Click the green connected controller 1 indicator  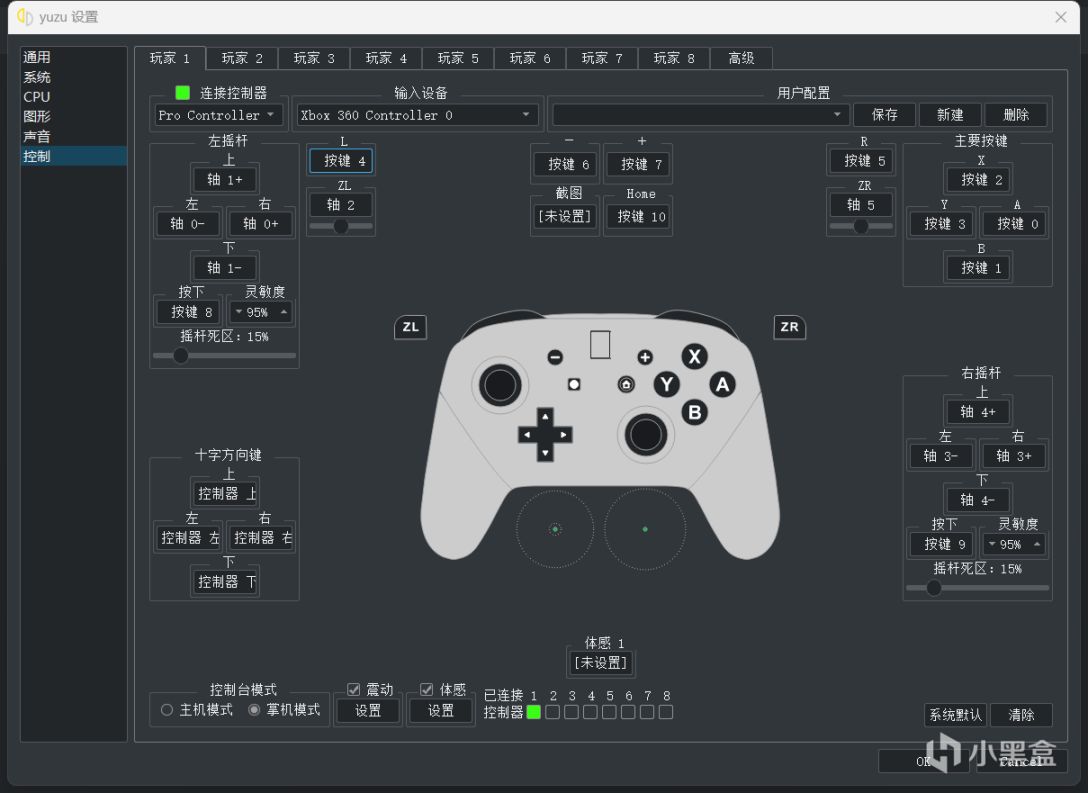534,712
